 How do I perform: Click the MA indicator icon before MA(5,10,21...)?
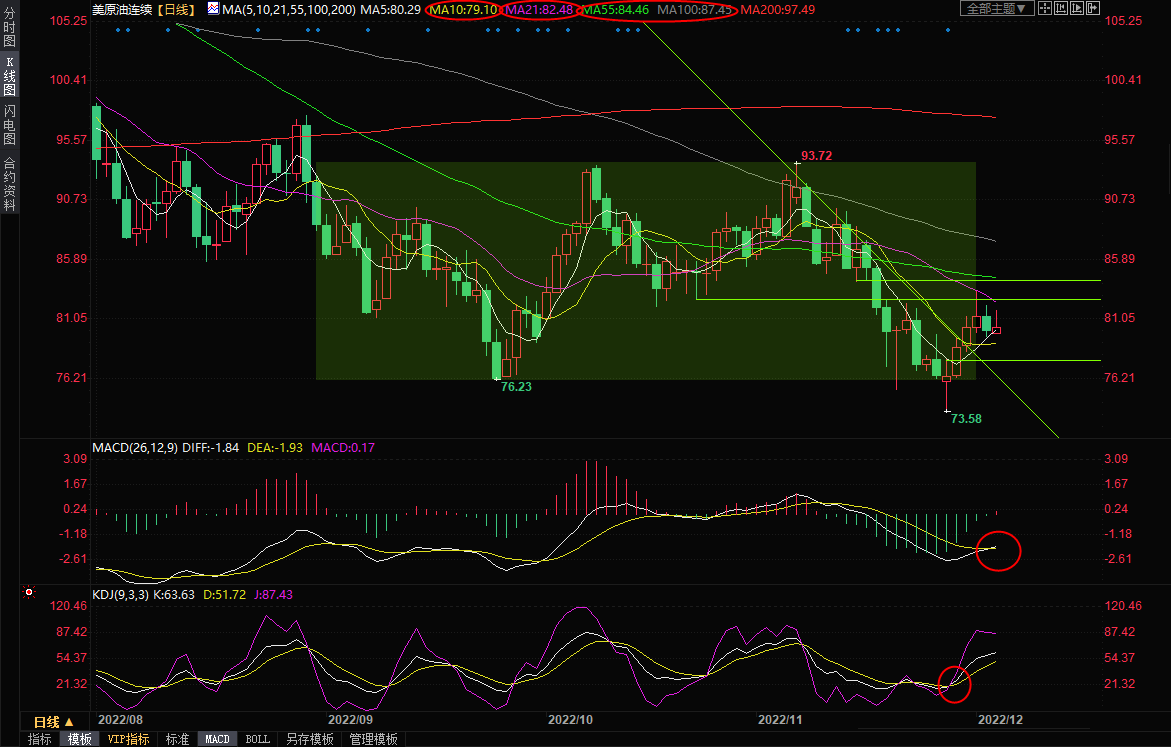[214, 9]
